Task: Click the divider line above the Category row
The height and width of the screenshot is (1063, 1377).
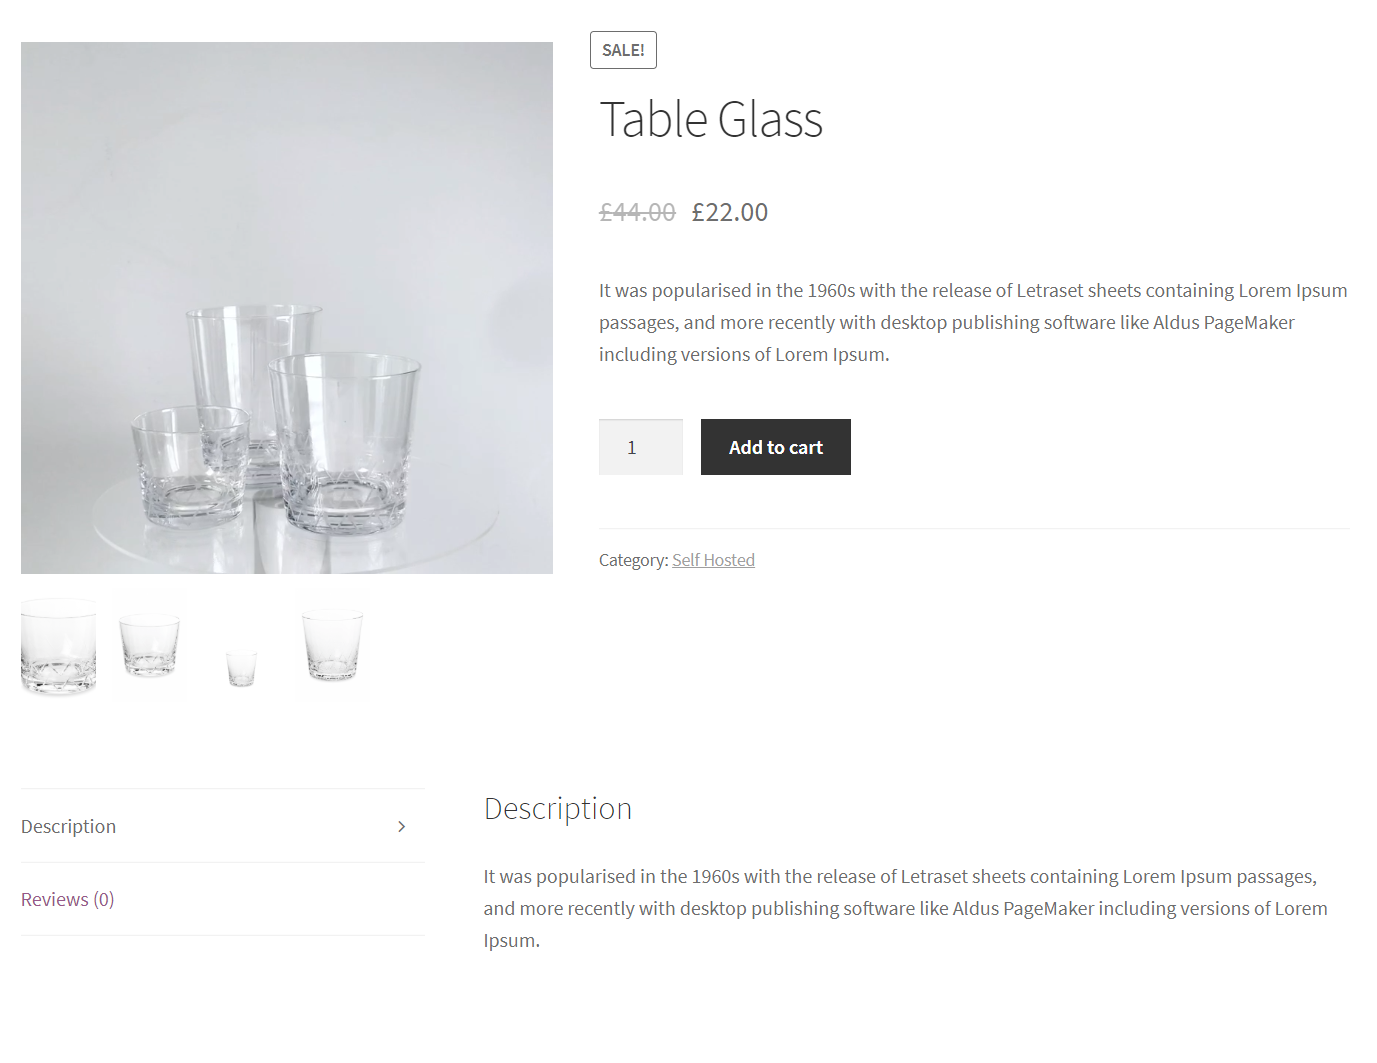Action: tap(974, 528)
